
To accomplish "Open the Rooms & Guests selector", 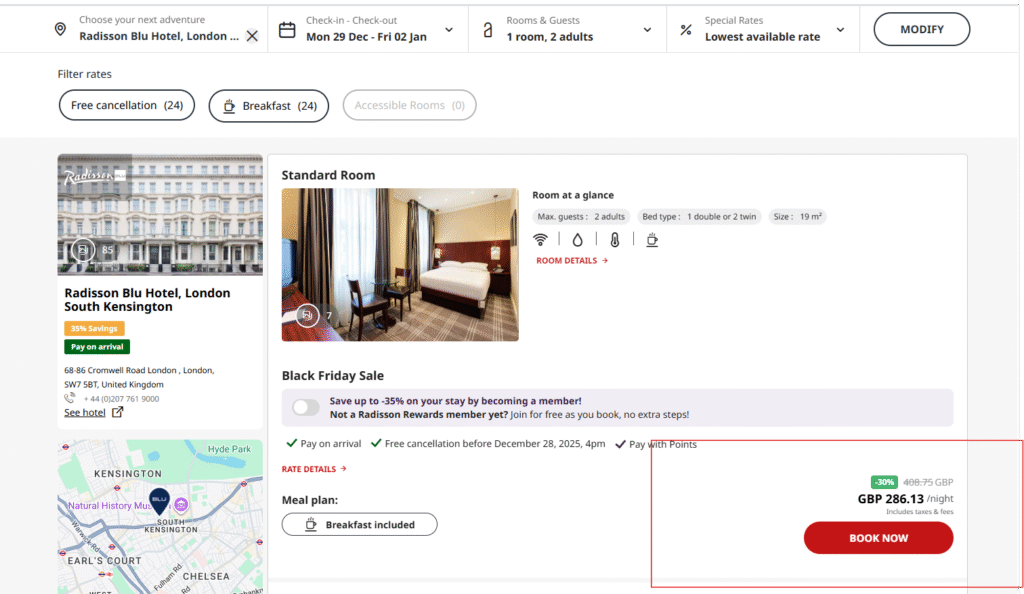I will [x=648, y=29].
